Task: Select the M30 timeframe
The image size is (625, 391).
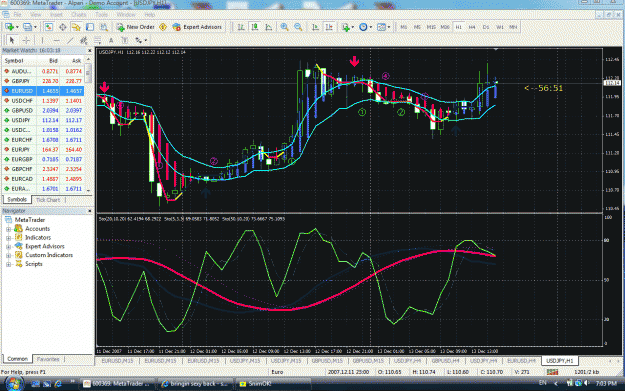Action: (x=445, y=27)
